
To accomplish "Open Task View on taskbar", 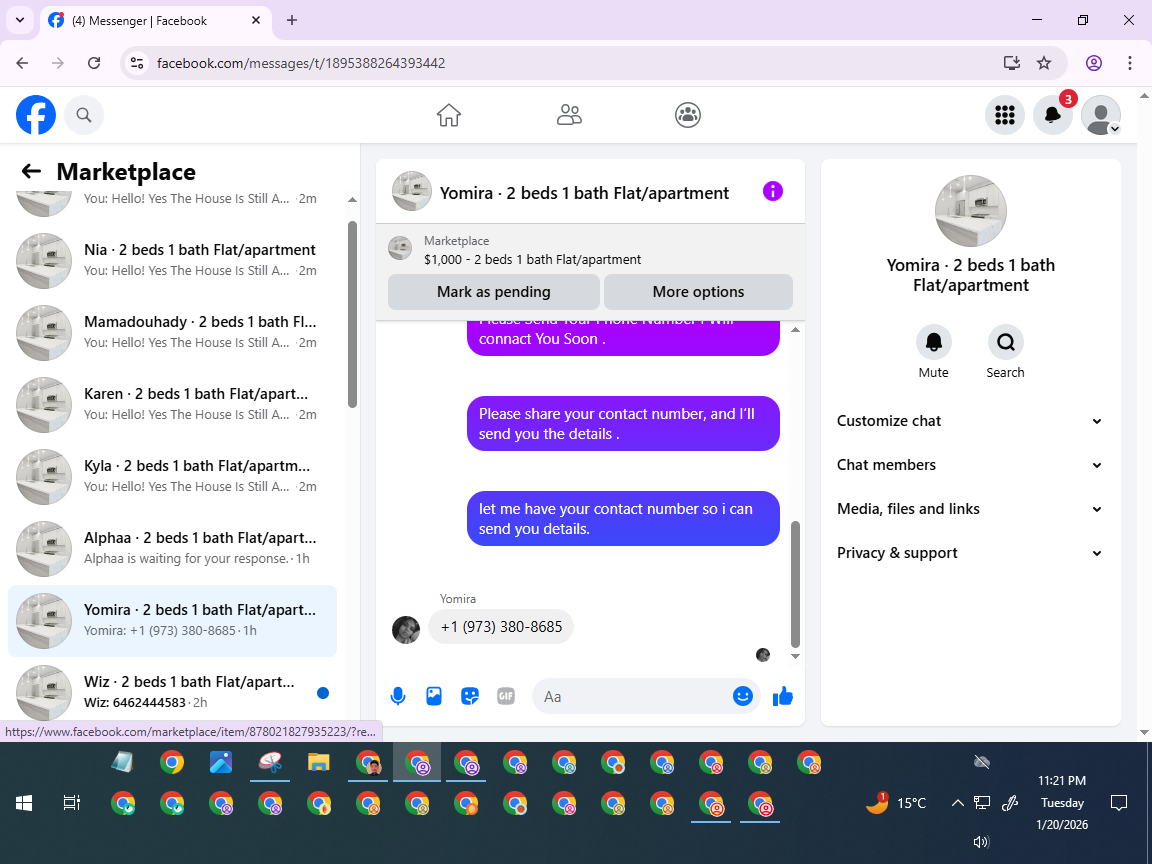I will pyautogui.click(x=71, y=804).
